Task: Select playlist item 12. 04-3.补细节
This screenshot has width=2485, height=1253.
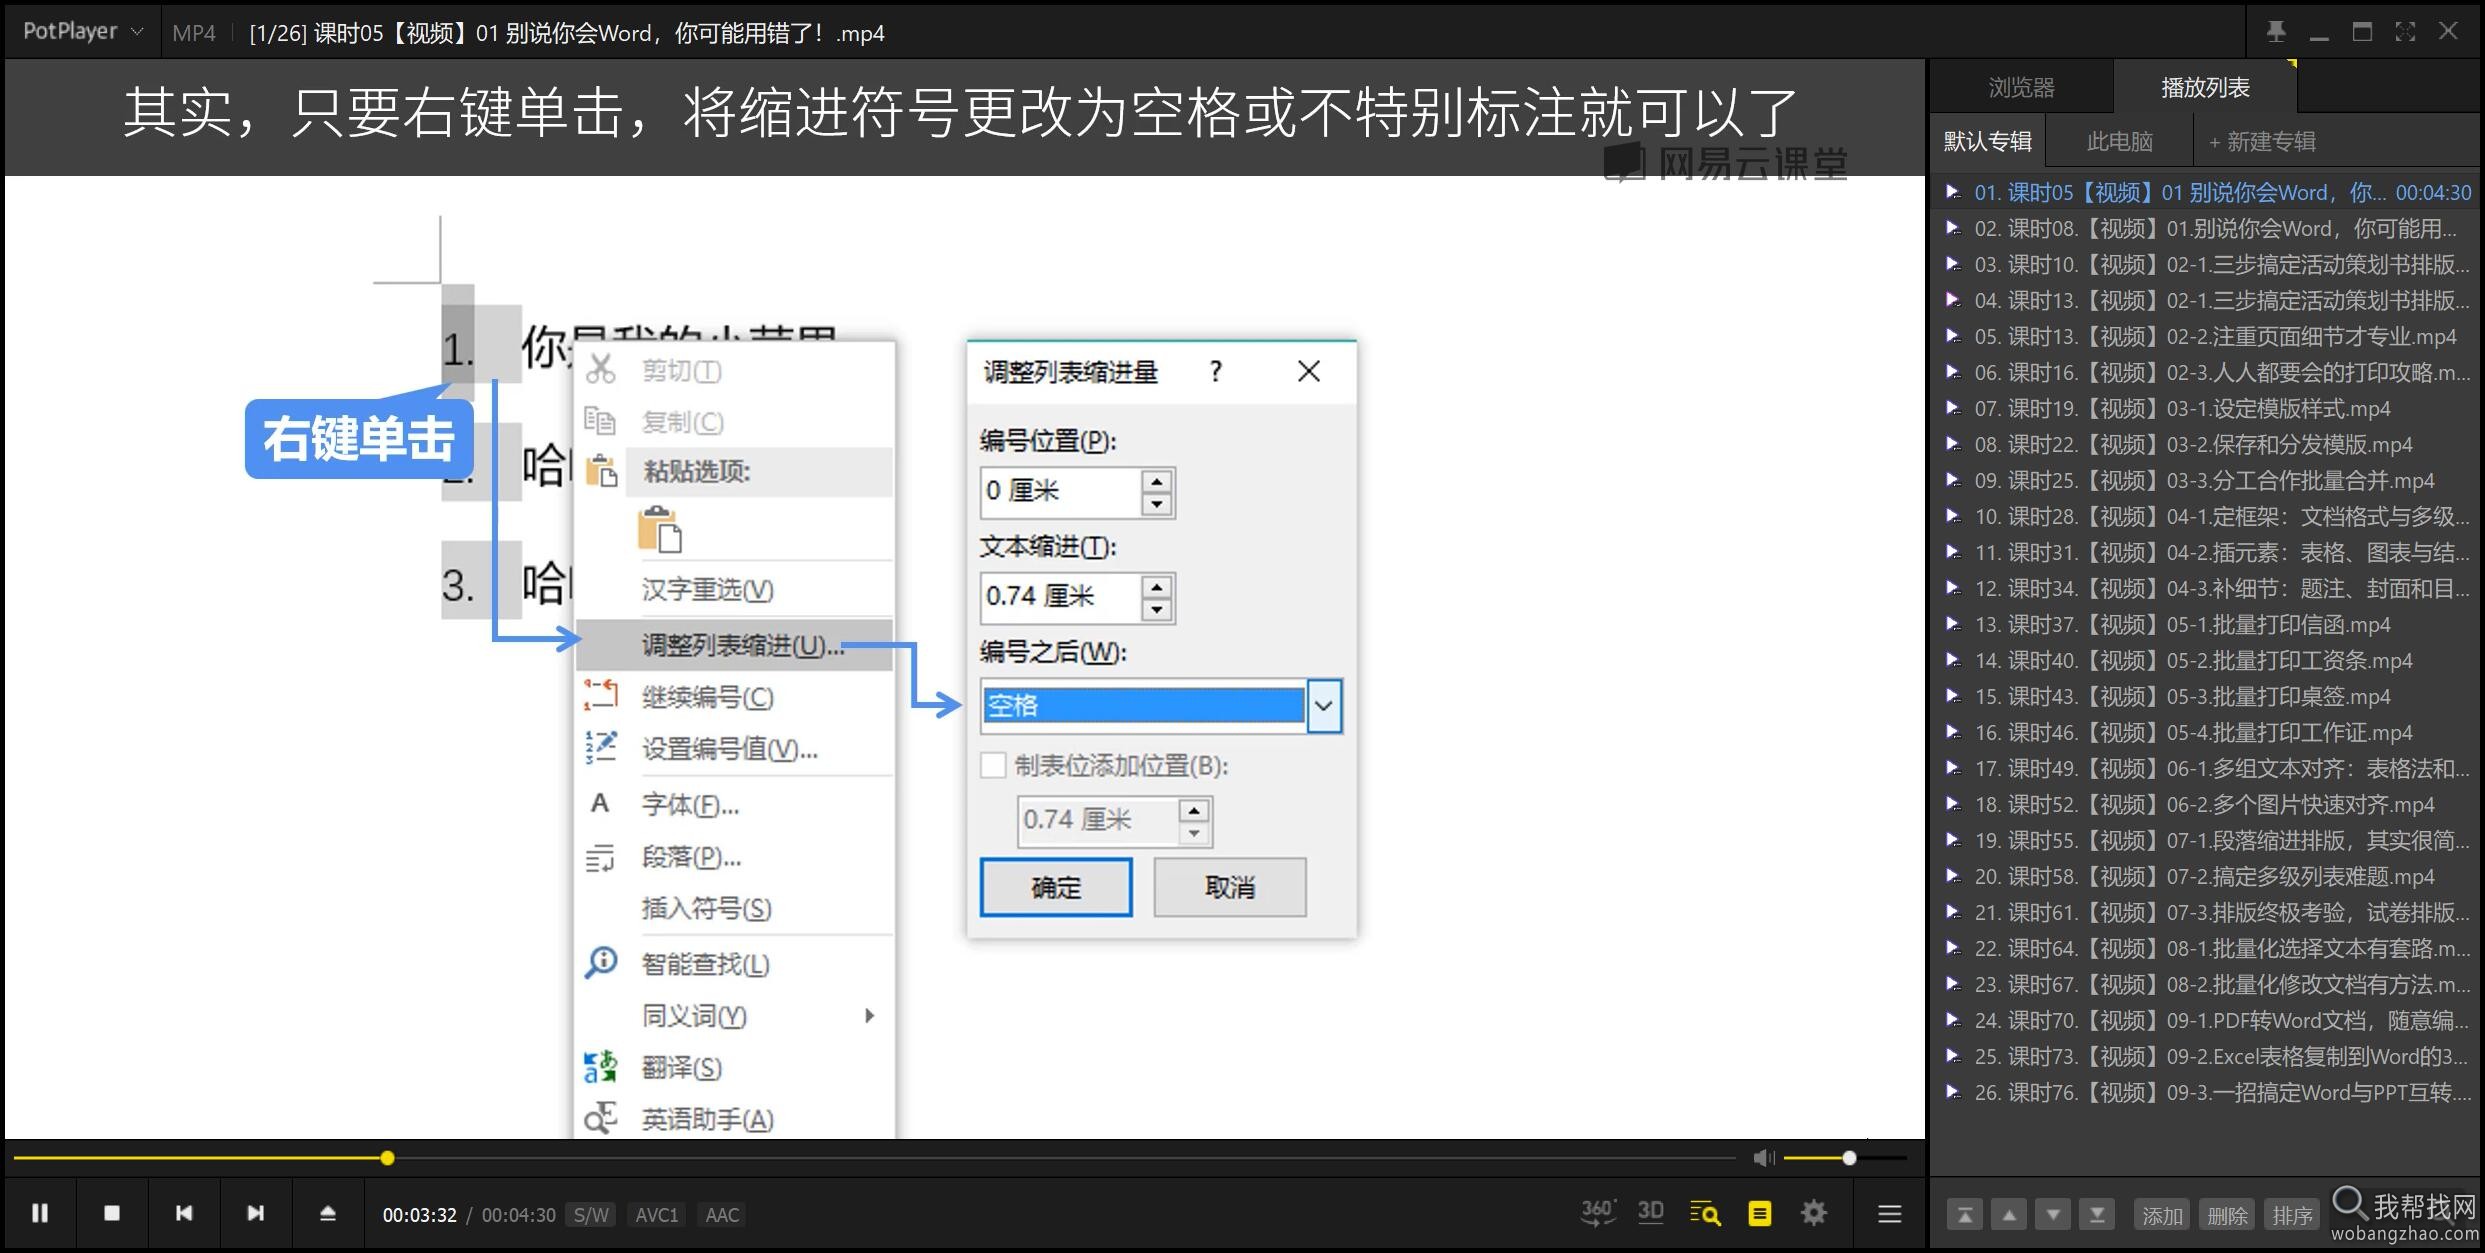Action: [2207, 588]
